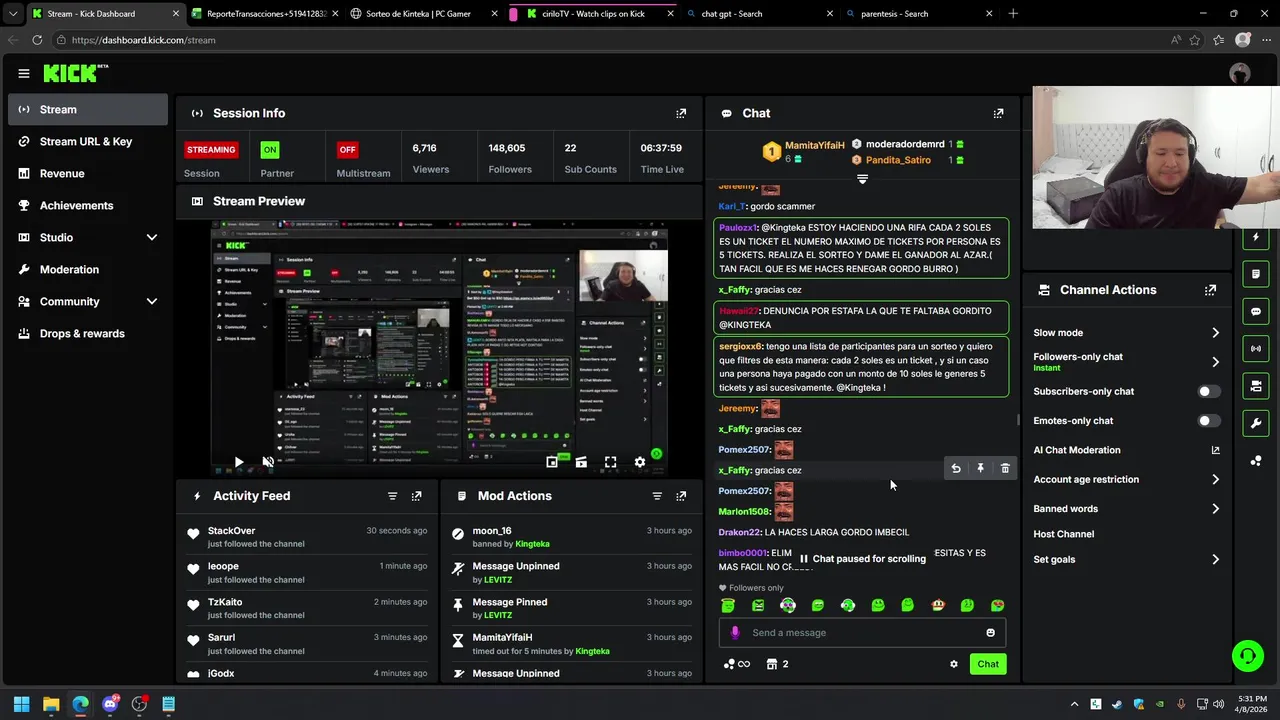Viewport: 1280px width, 720px height.
Task: Select Stream in the sidebar
Action: (88, 110)
